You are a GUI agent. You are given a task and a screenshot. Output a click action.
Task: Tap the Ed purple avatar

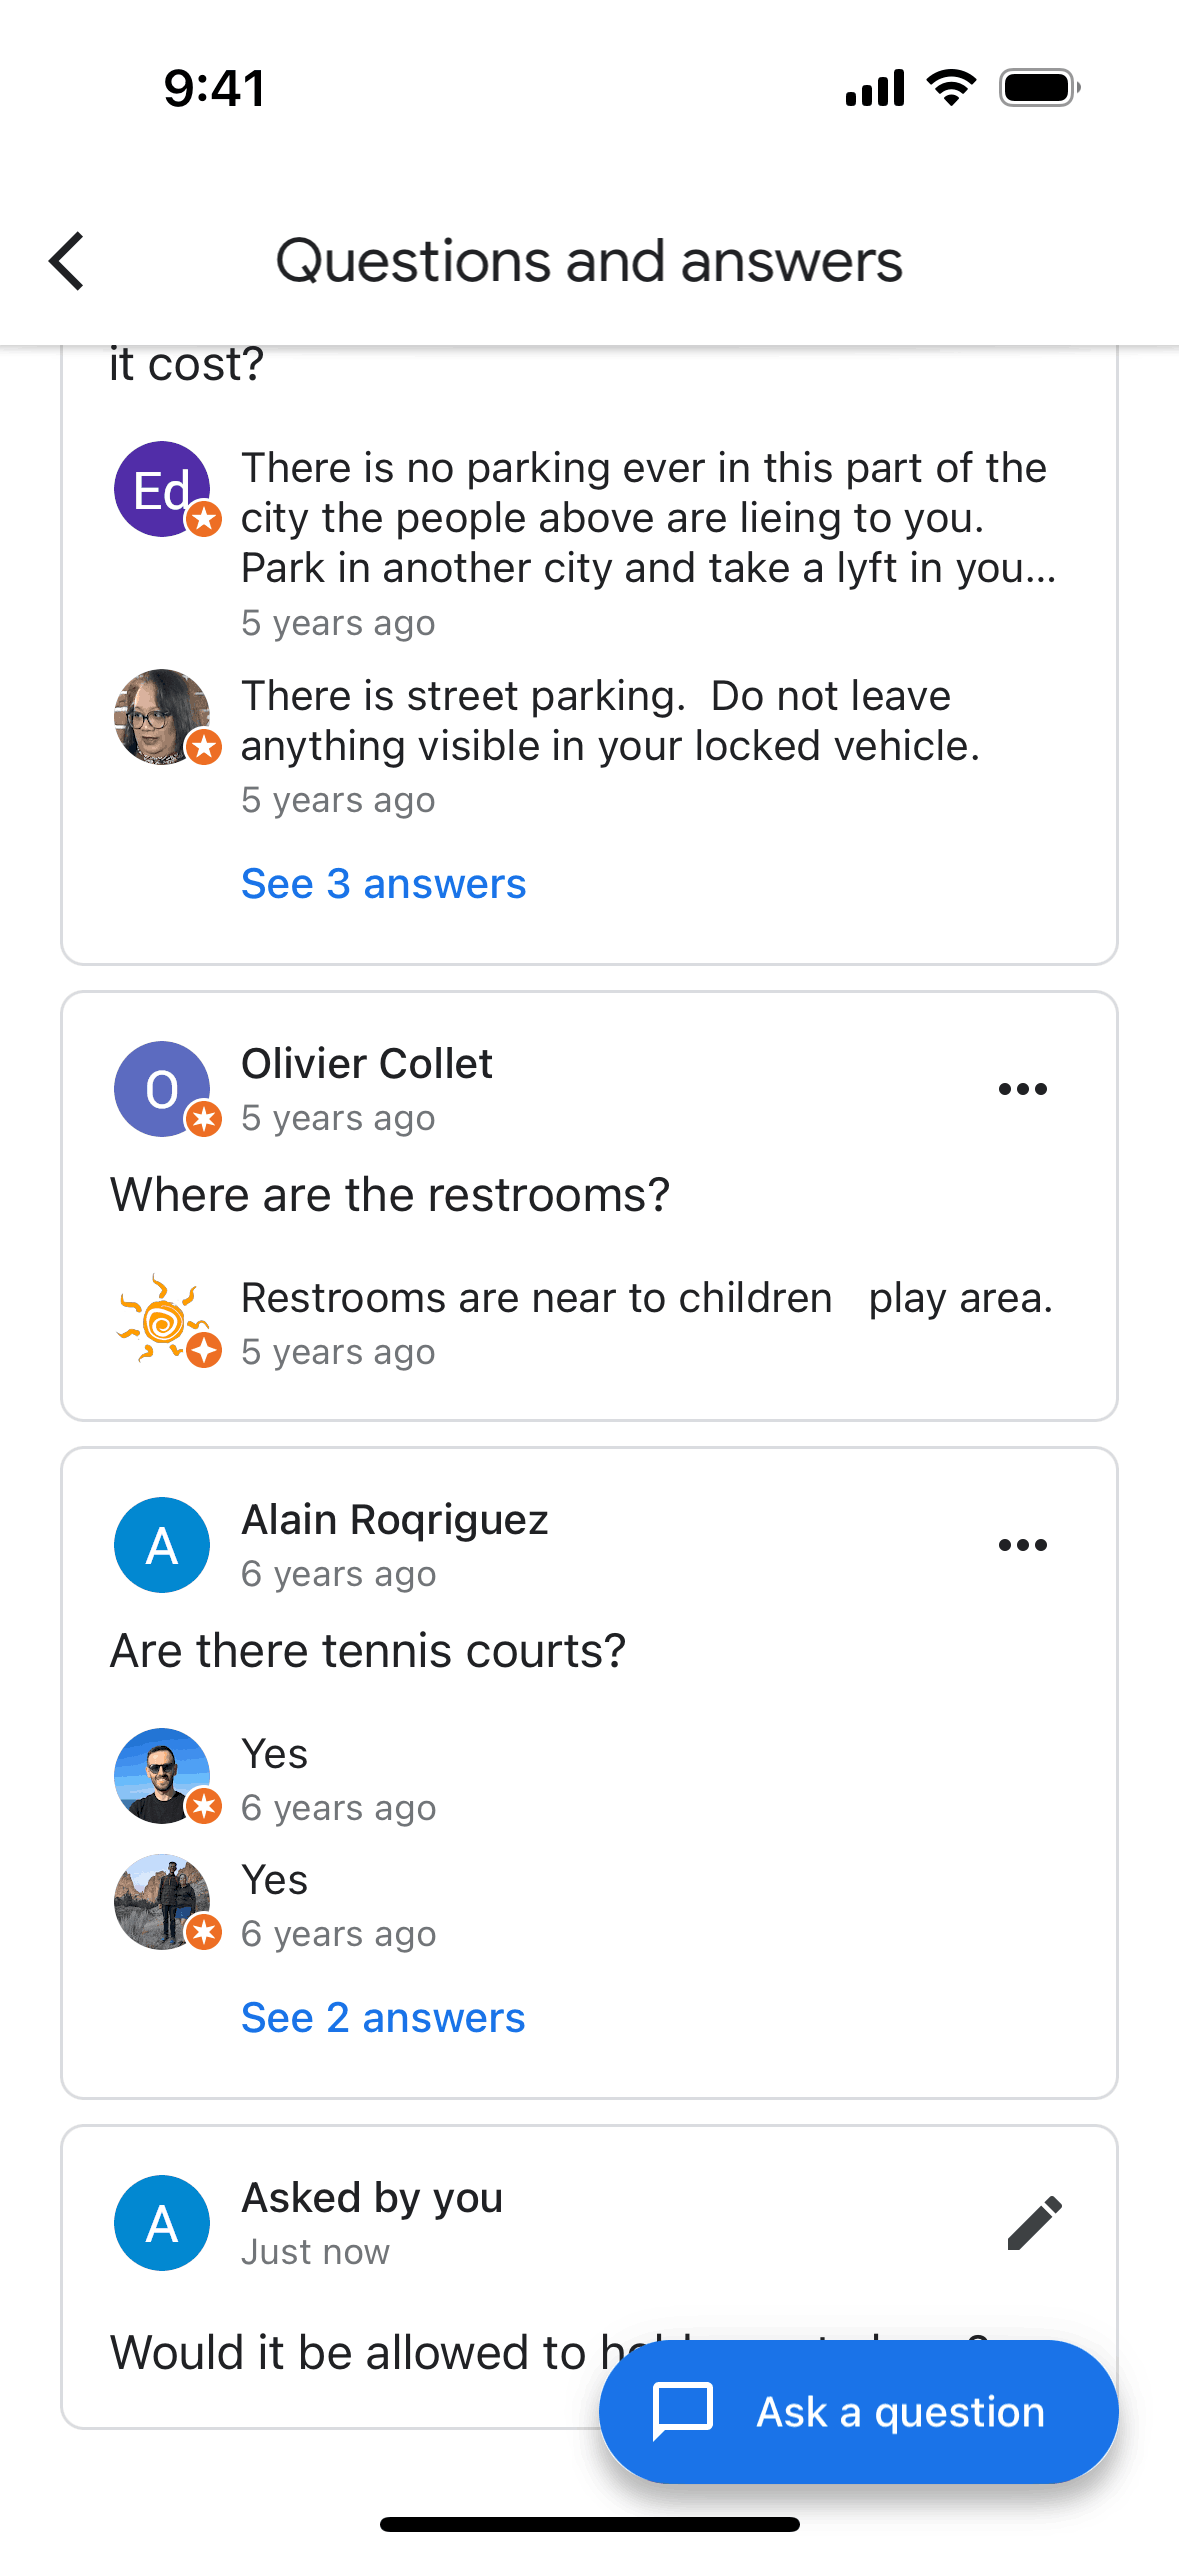click(162, 489)
